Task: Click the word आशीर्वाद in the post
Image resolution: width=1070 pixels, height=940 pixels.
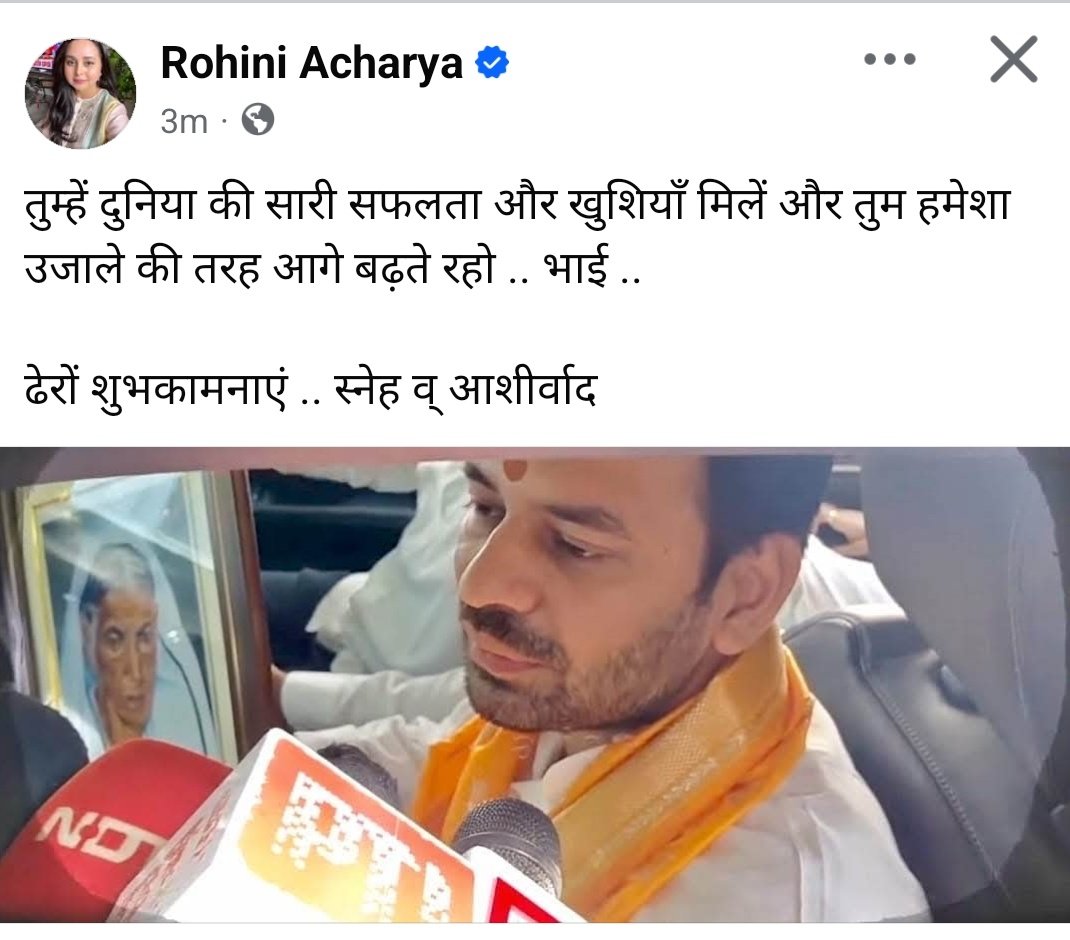Action: point(523,390)
